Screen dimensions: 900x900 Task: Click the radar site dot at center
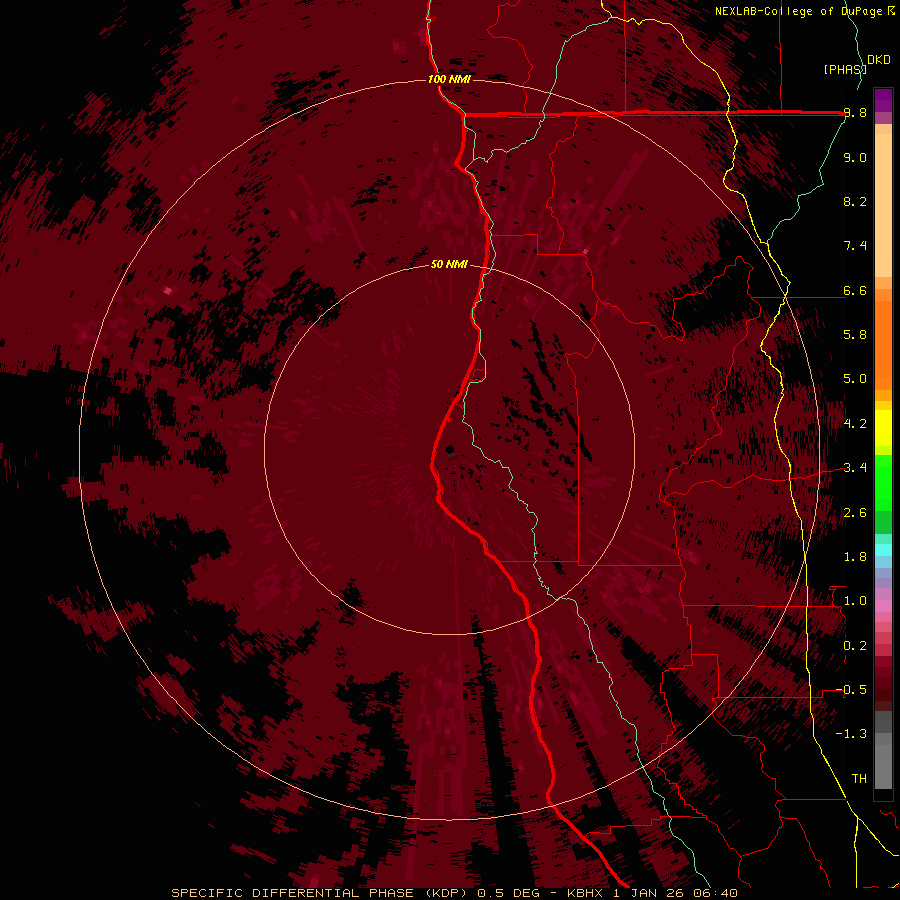coord(450,449)
